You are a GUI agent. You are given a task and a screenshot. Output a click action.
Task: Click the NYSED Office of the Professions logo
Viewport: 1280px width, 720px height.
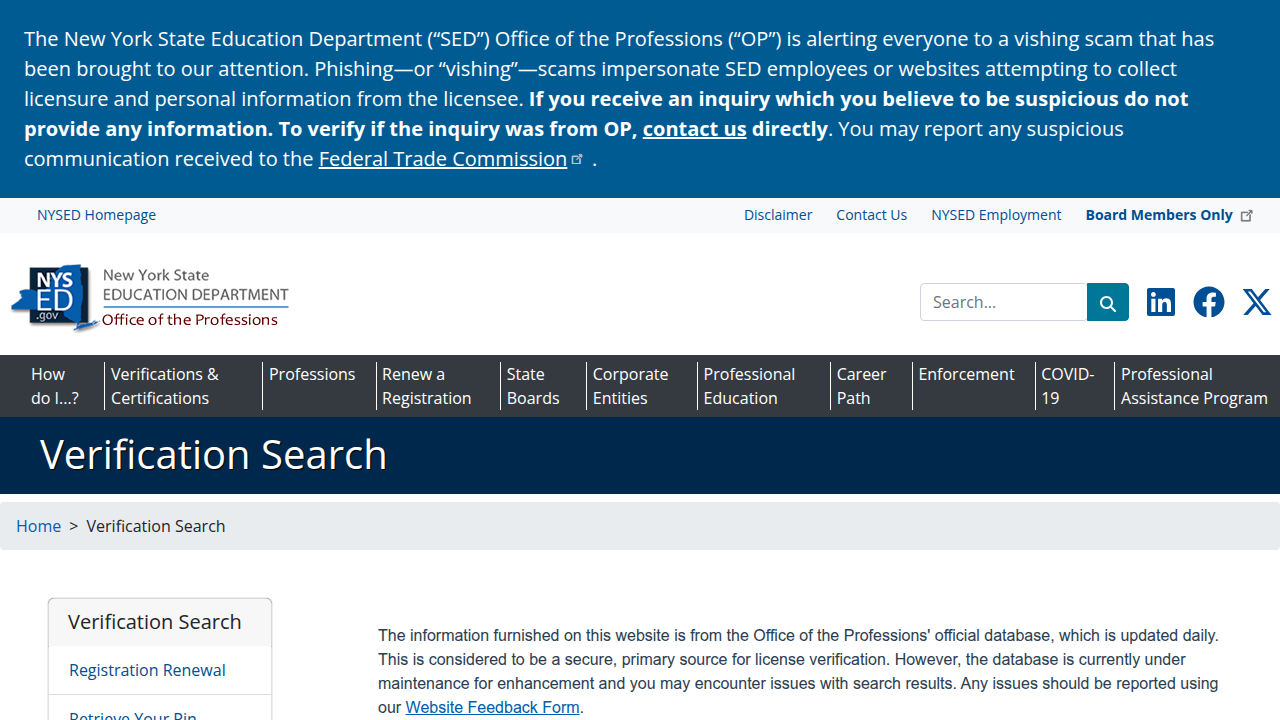pos(150,298)
